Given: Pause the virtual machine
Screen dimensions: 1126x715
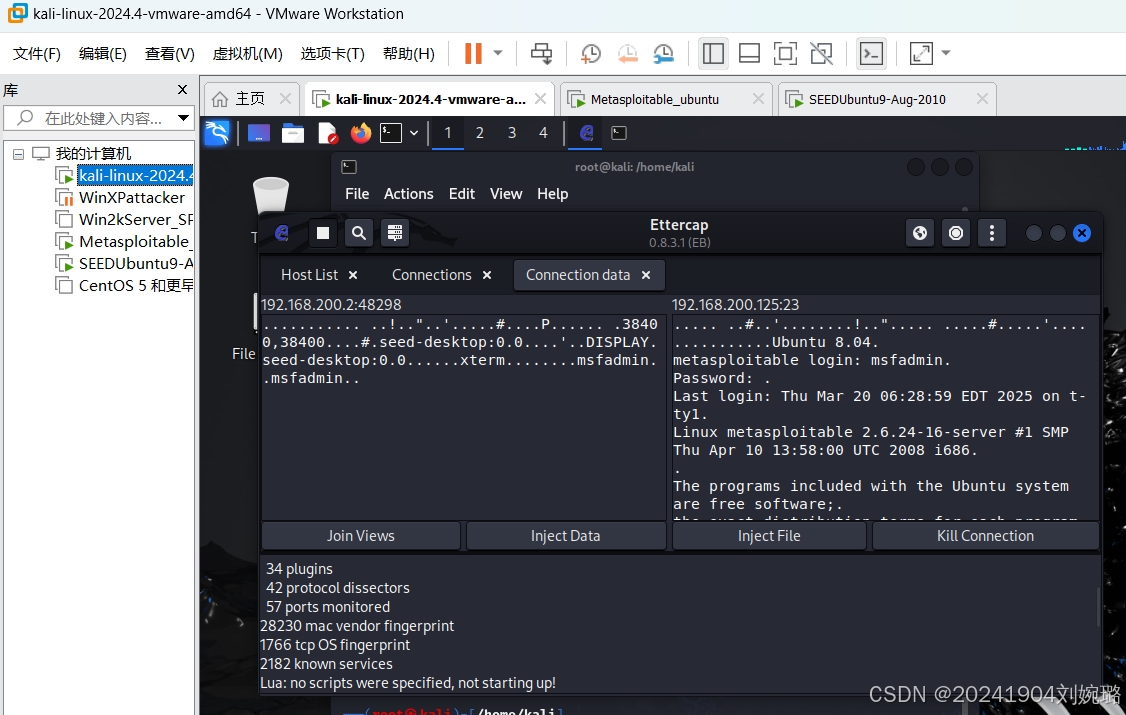Looking at the screenshot, I should [473, 53].
